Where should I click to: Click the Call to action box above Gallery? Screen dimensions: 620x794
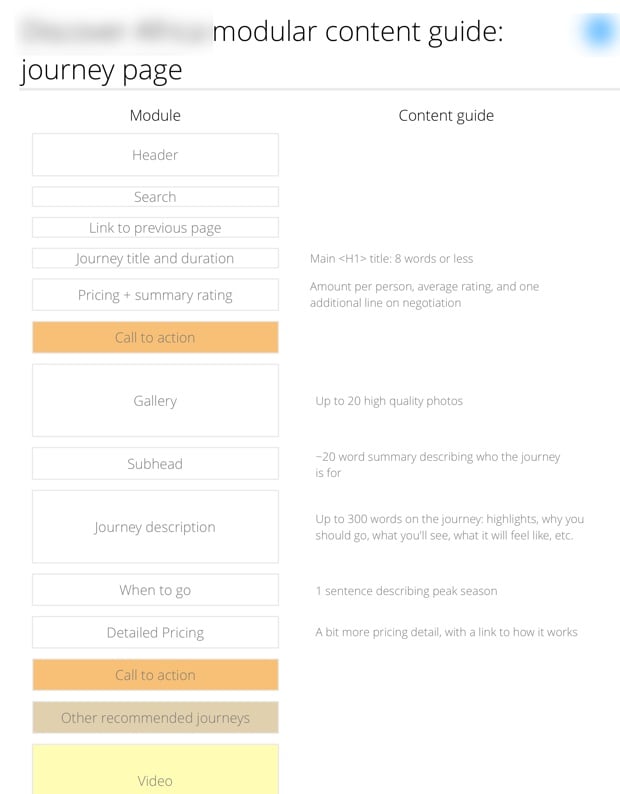pyautogui.click(x=155, y=337)
